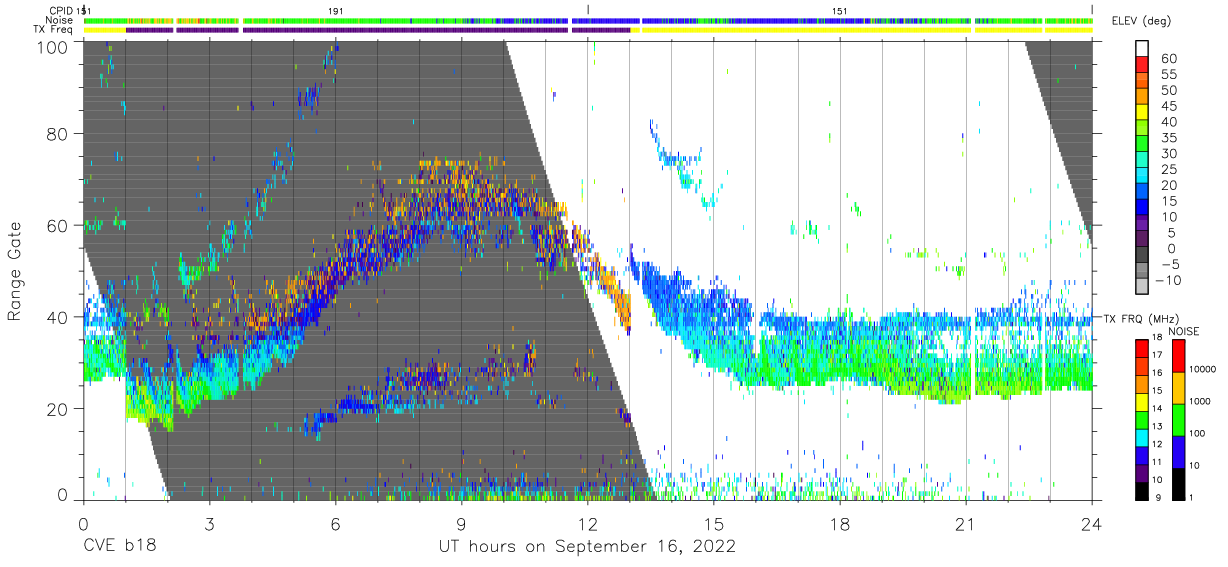
Task: Click 'UT hours on September 16, 2022' axis title
Action: coord(587,547)
